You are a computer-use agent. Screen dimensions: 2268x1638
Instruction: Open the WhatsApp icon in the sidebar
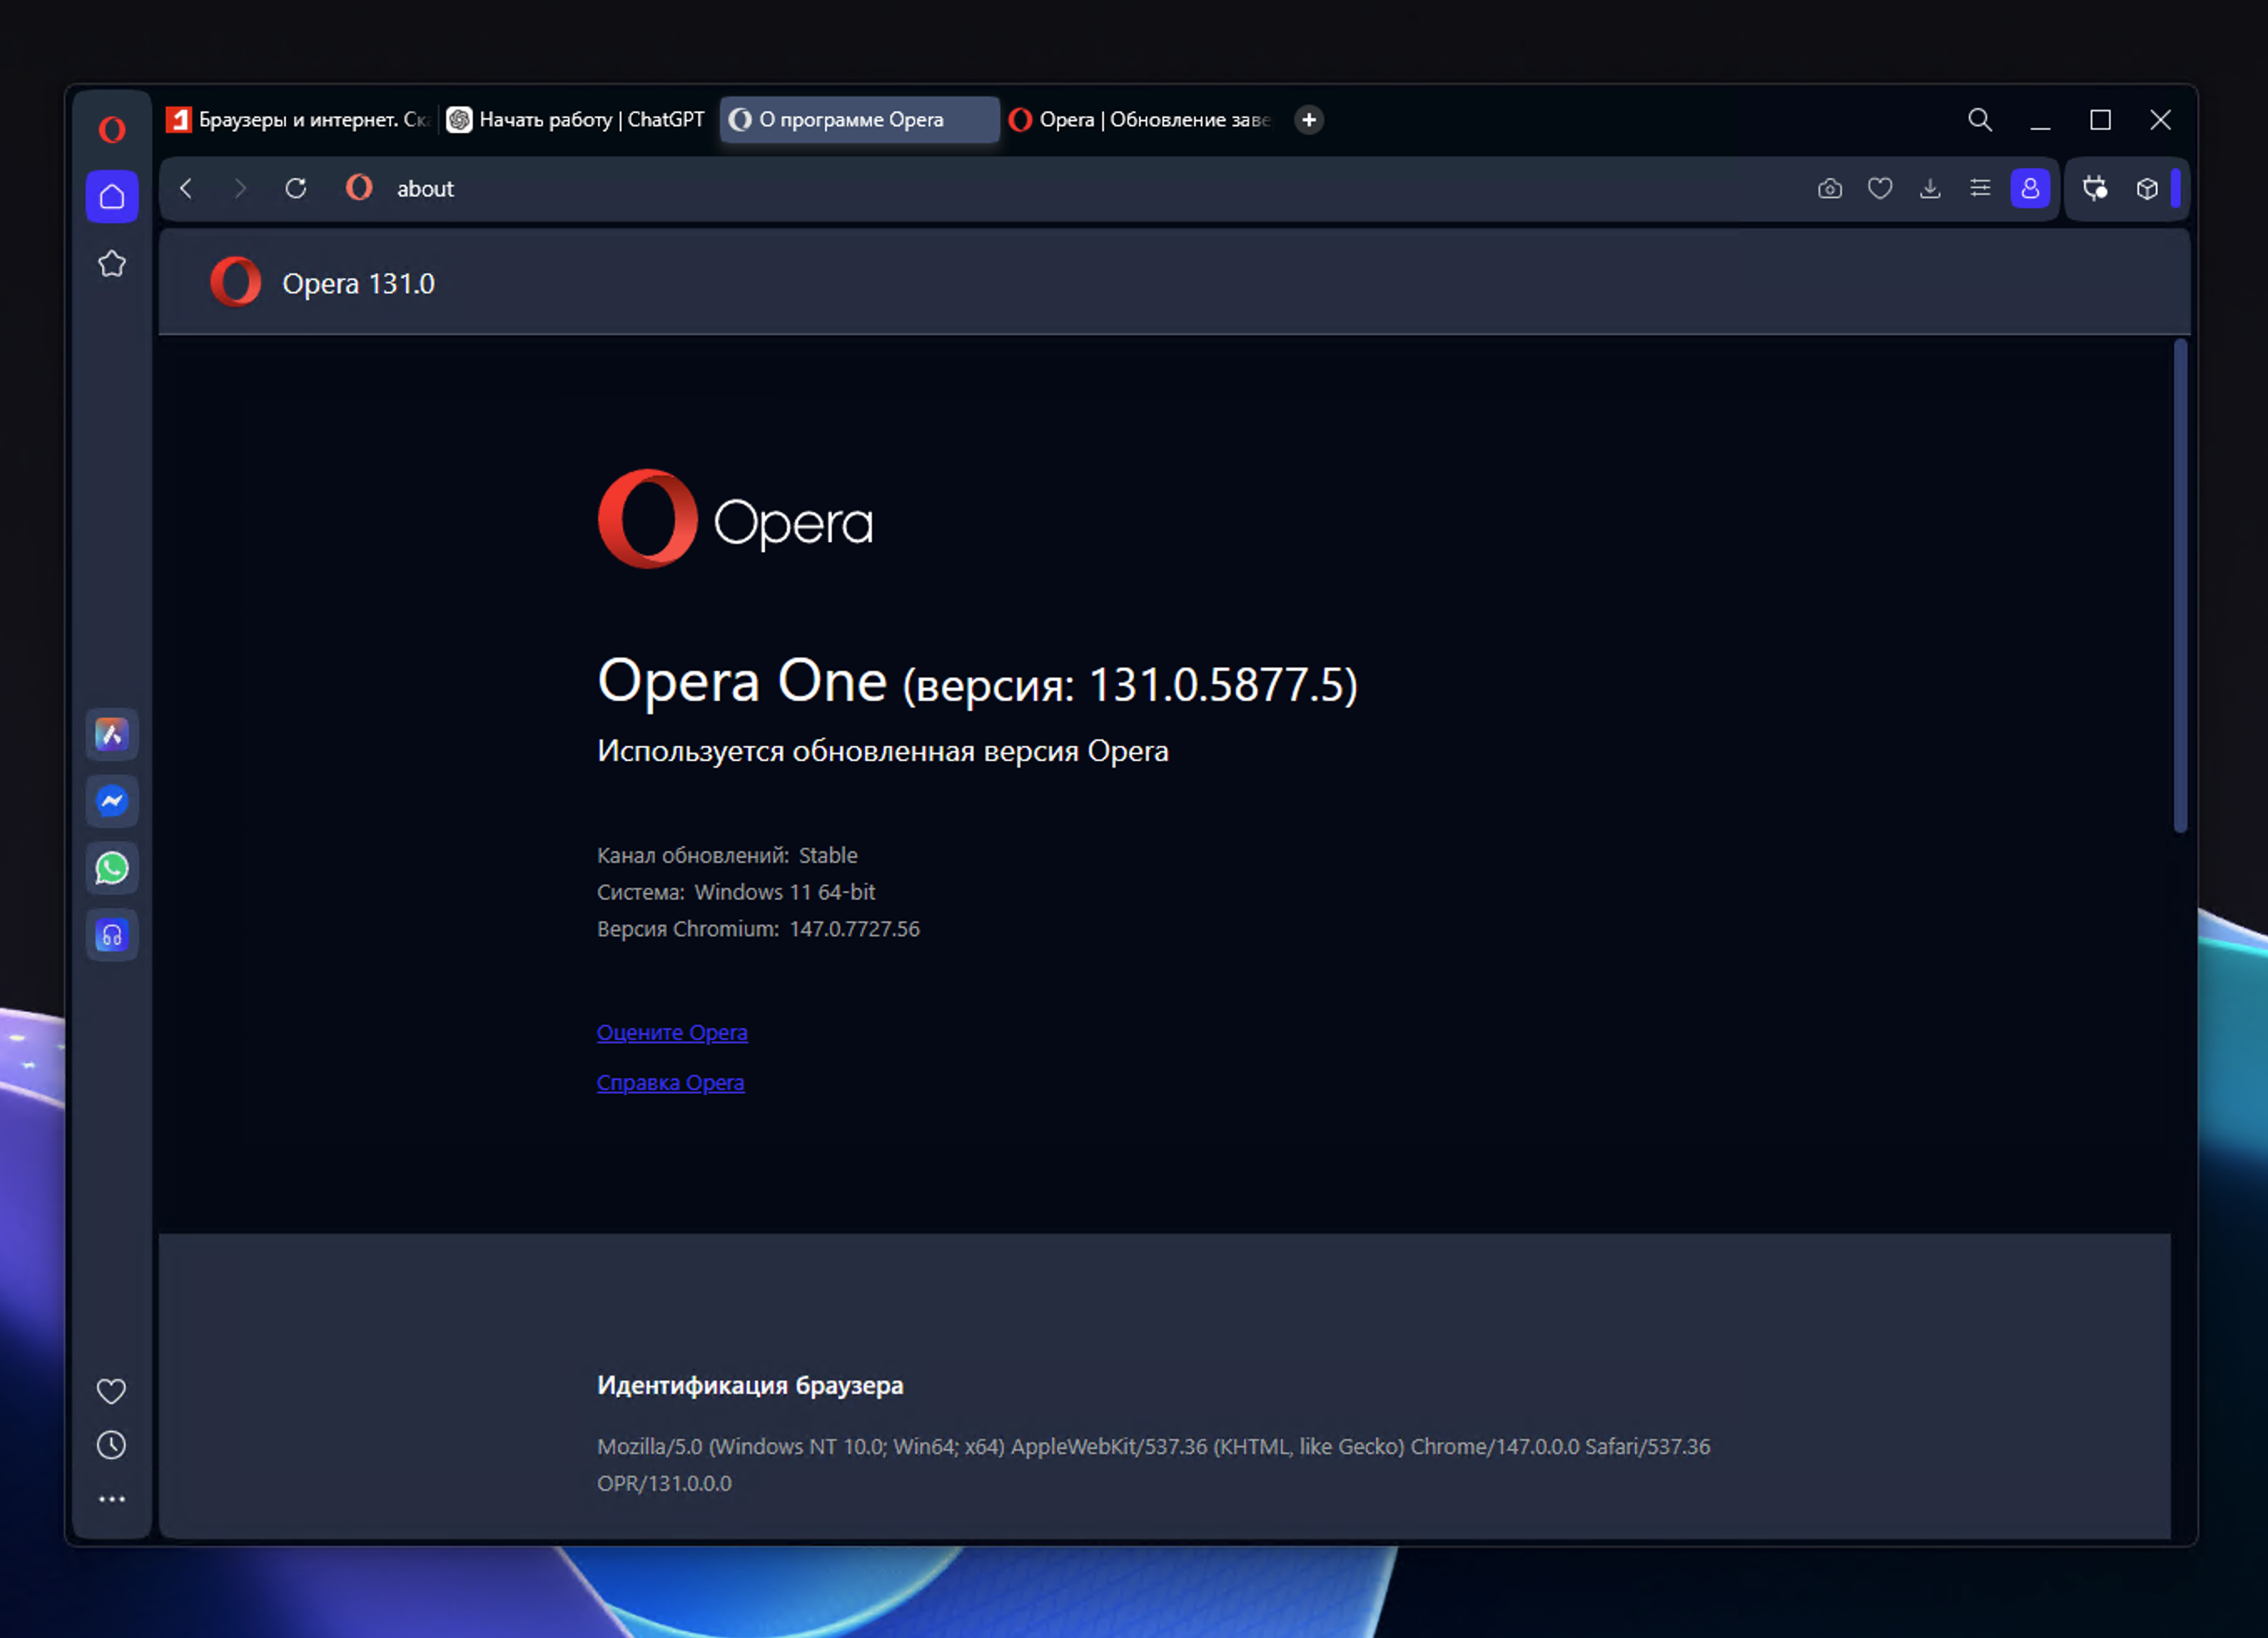point(112,868)
